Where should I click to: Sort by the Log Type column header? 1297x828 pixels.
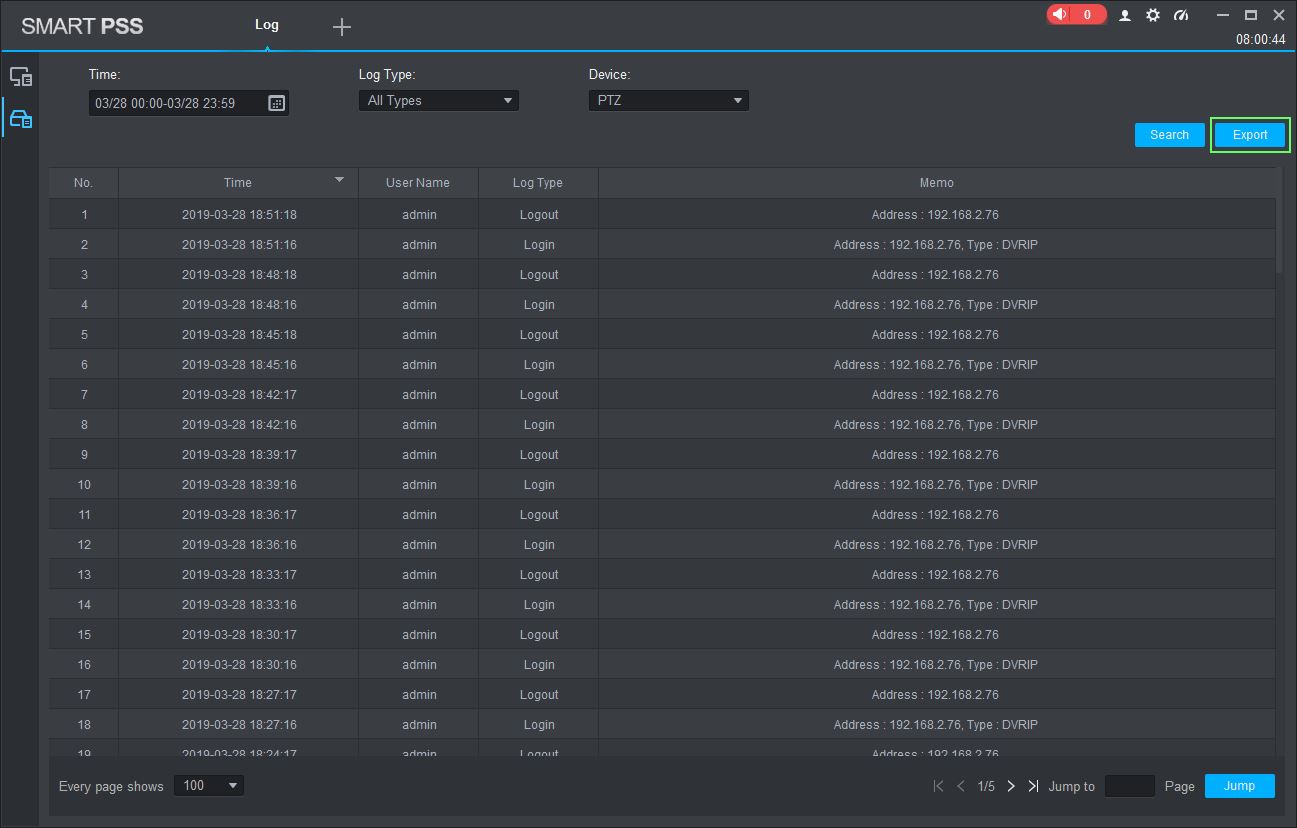coord(538,183)
